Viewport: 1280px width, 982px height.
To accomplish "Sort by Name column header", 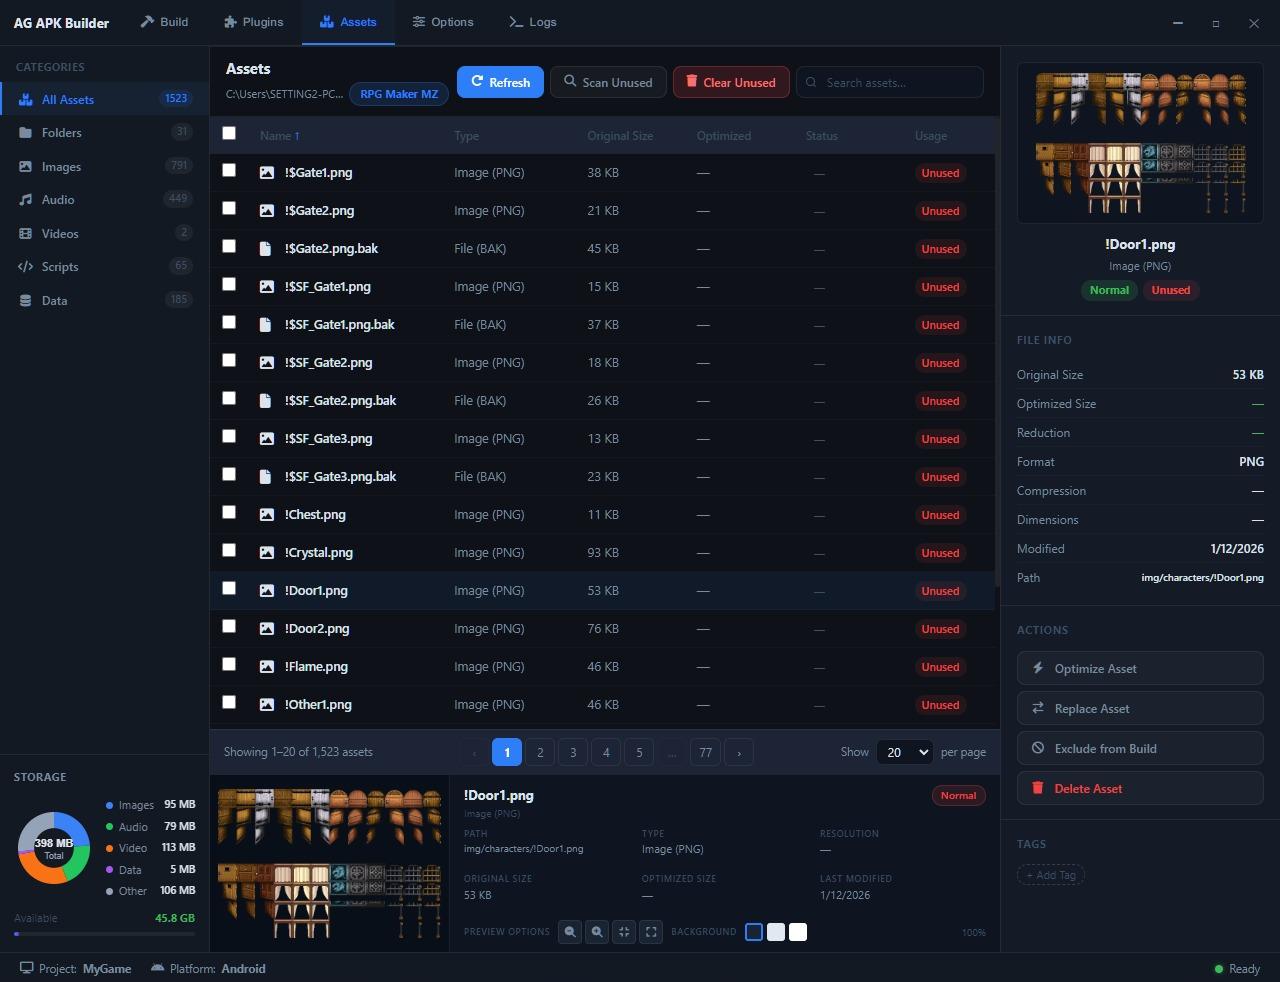I will (x=279, y=136).
